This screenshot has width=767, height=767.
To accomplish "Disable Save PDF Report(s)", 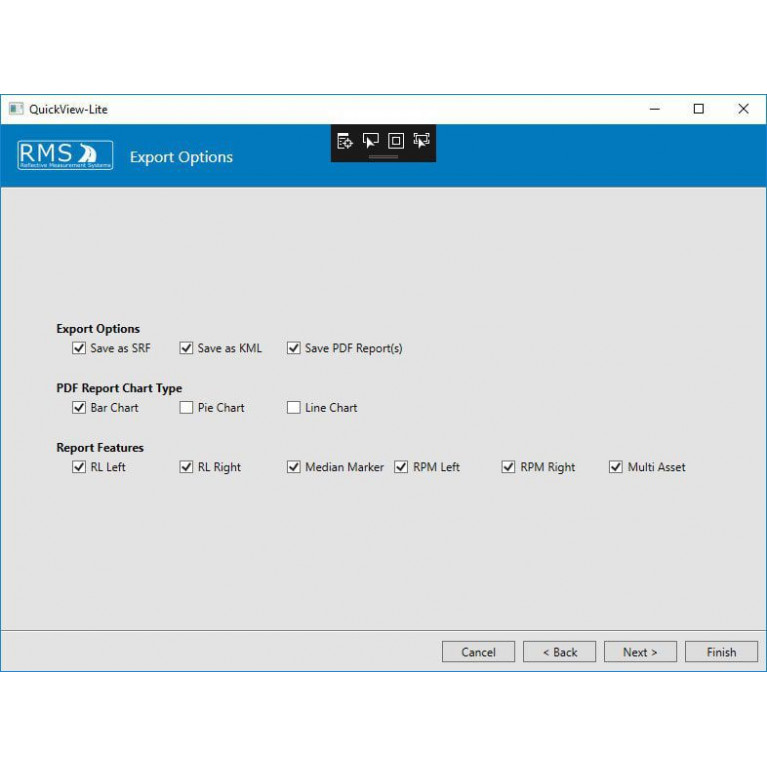I will pyautogui.click(x=294, y=349).
